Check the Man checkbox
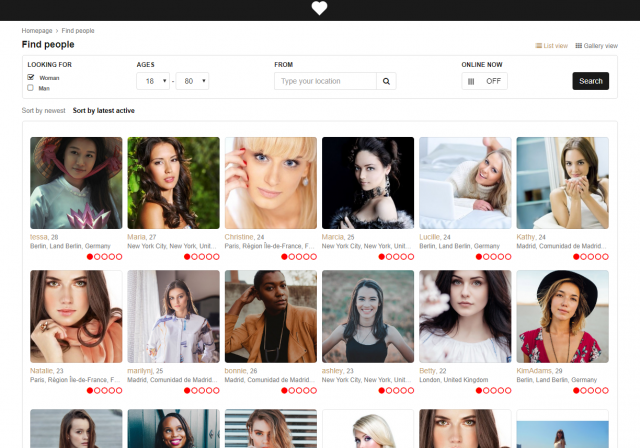The width and height of the screenshot is (640, 448). tap(30, 88)
